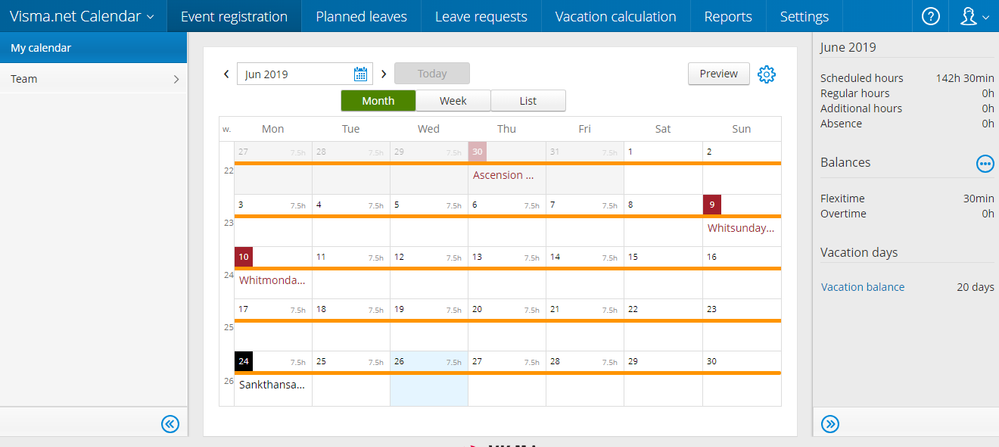
Task: Go to the previous month arrow
Action: [x=226, y=74]
